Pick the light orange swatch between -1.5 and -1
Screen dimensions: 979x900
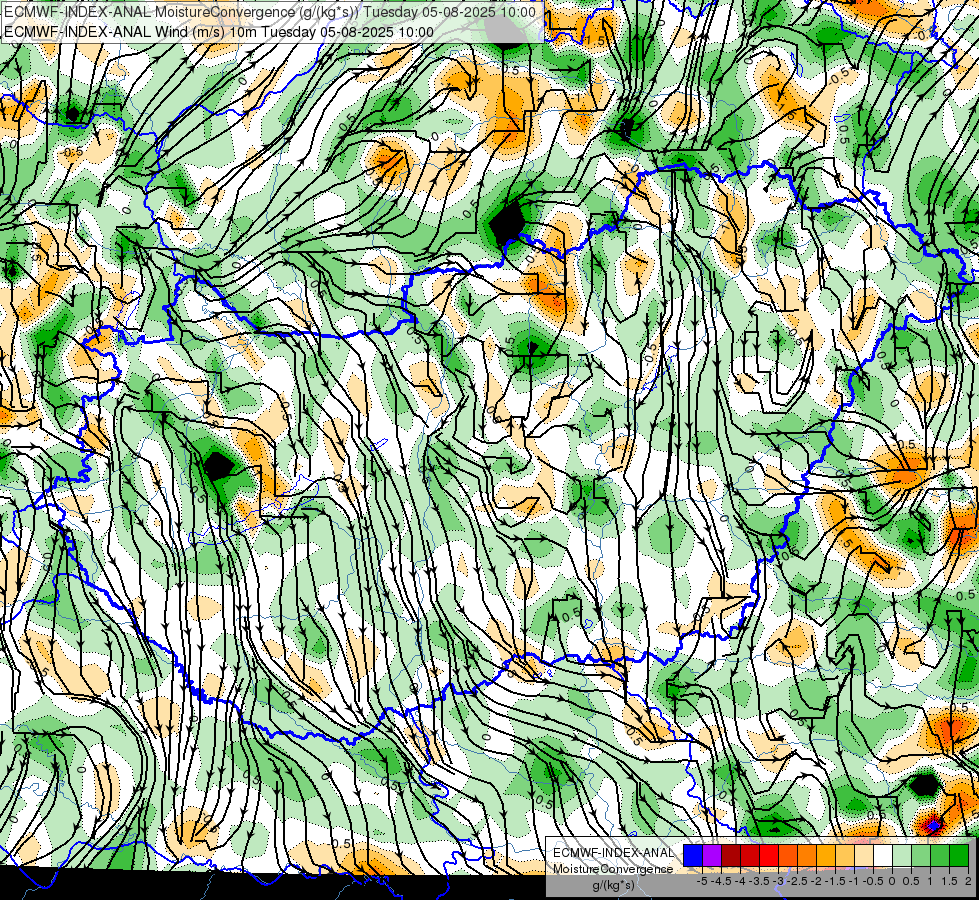[845, 856]
